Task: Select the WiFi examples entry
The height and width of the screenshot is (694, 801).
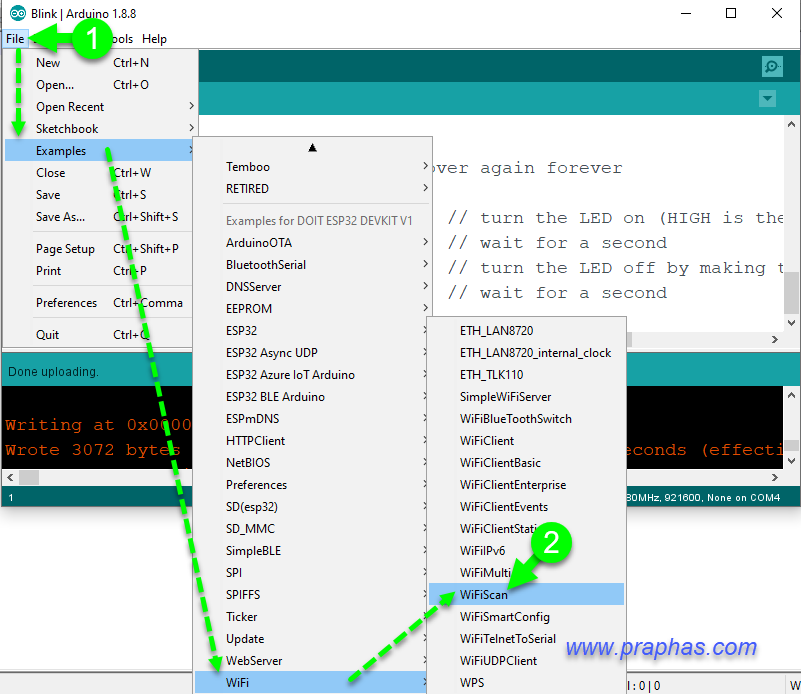Action: click(x=311, y=682)
